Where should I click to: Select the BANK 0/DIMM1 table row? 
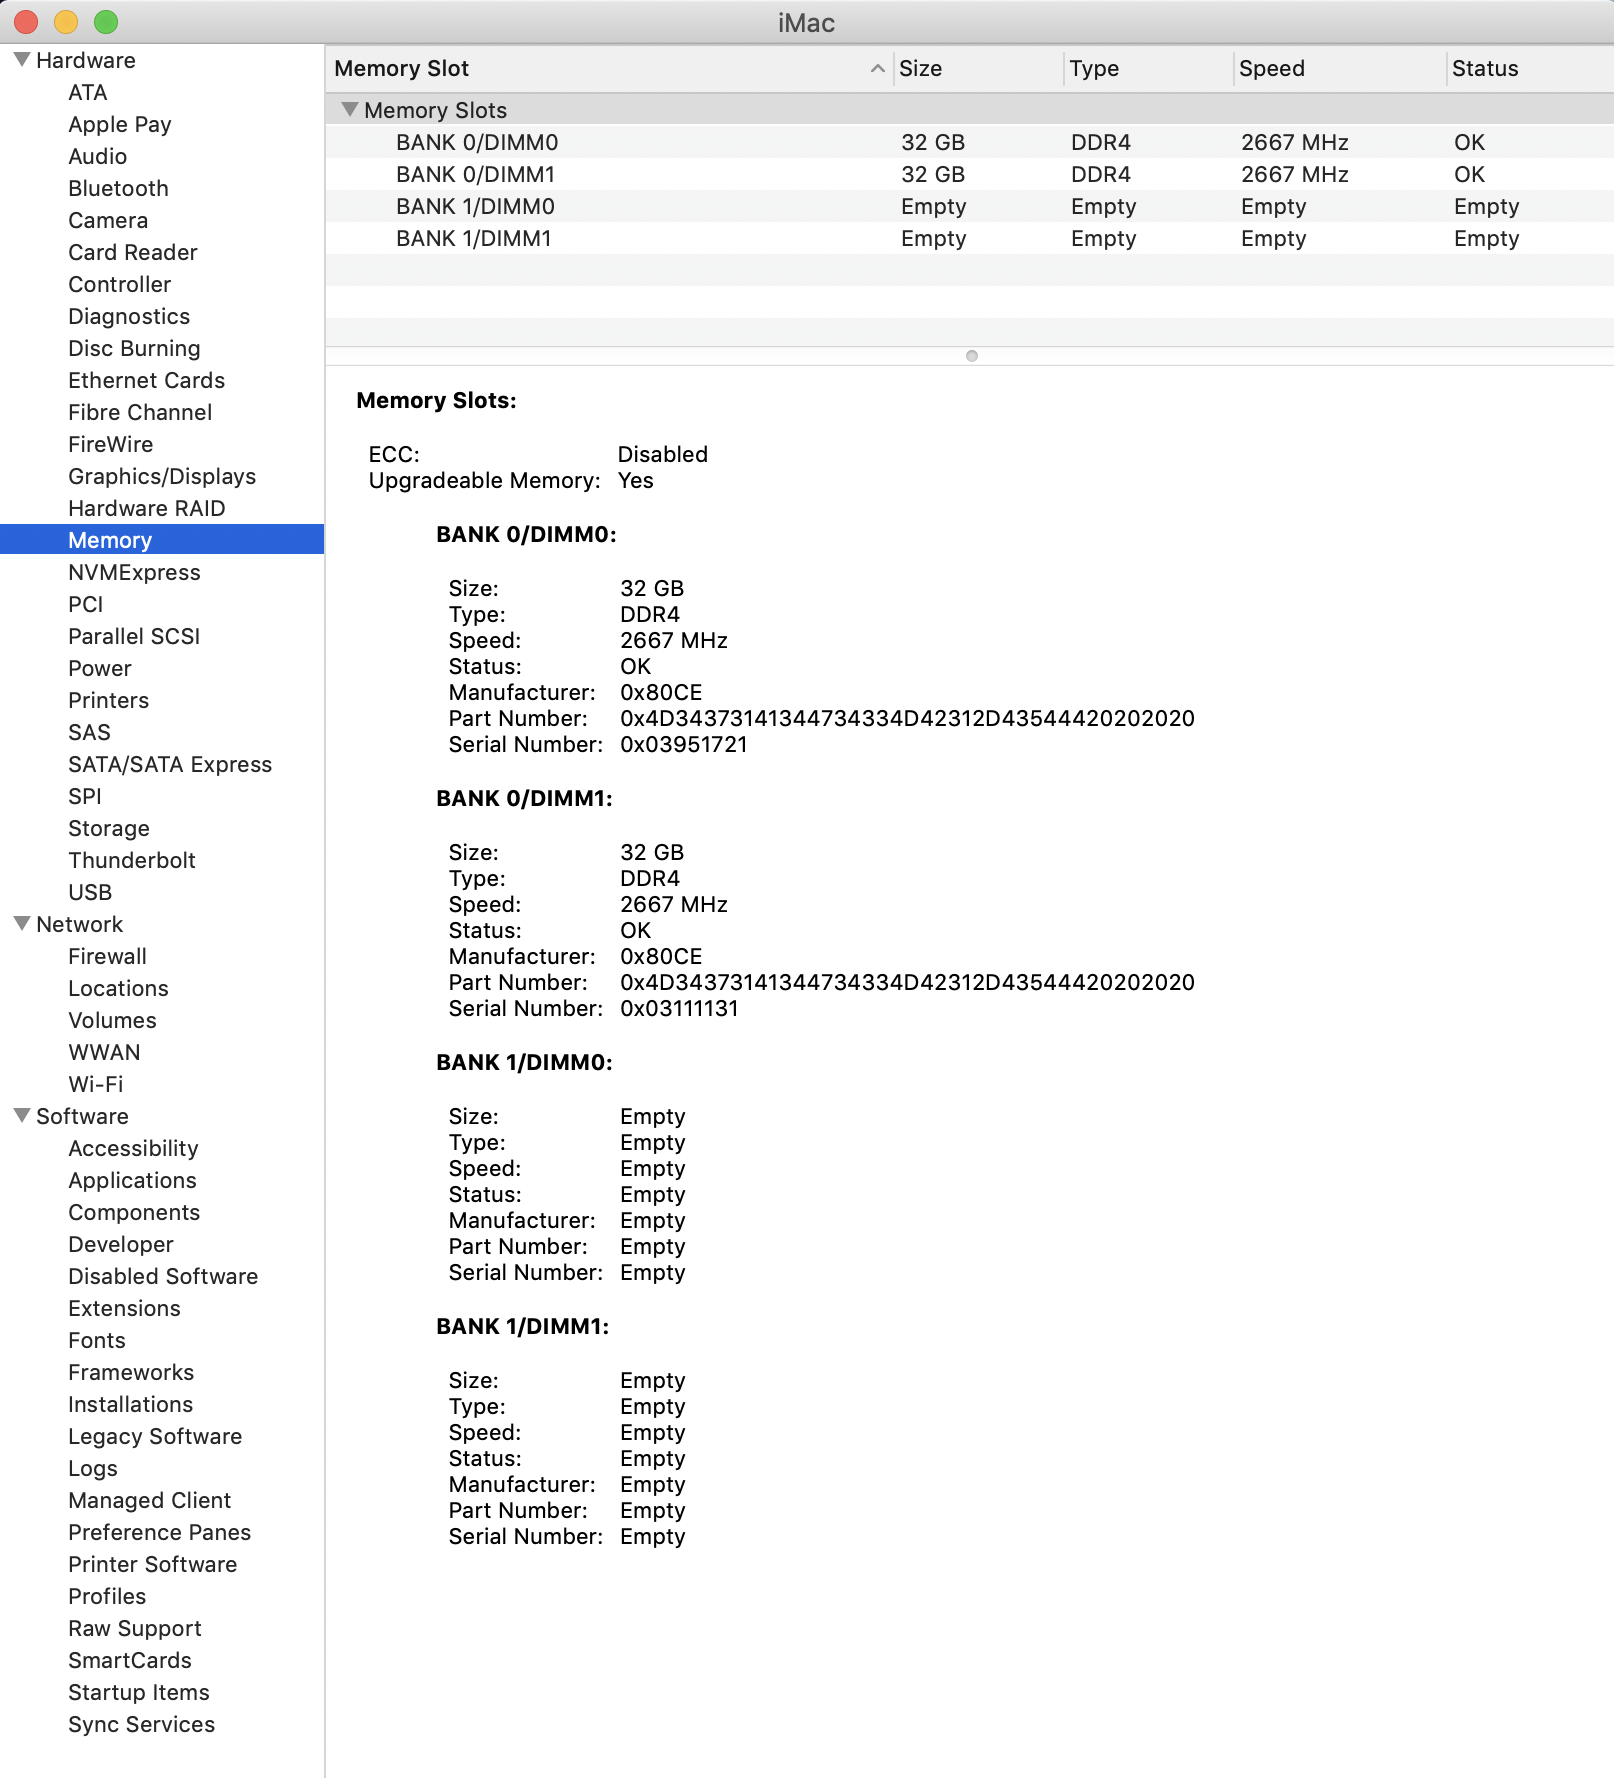[969, 174]
